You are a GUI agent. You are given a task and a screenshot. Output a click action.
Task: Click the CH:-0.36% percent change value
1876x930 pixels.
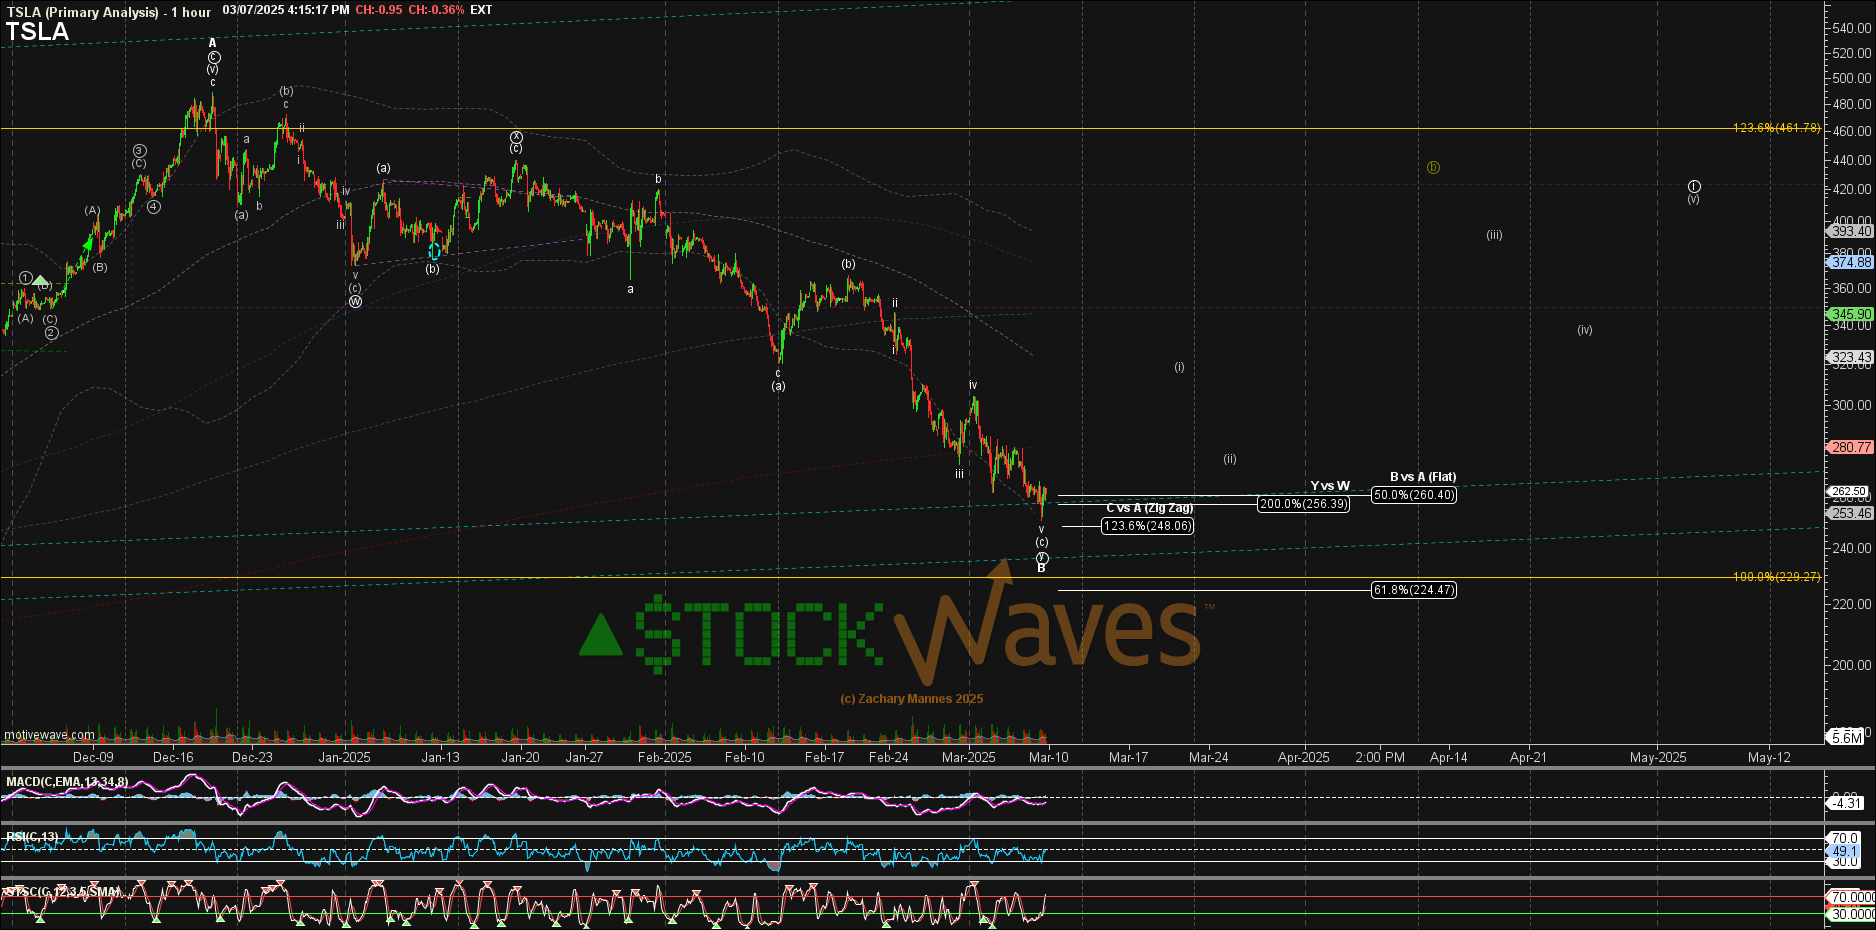click(436, 10)
